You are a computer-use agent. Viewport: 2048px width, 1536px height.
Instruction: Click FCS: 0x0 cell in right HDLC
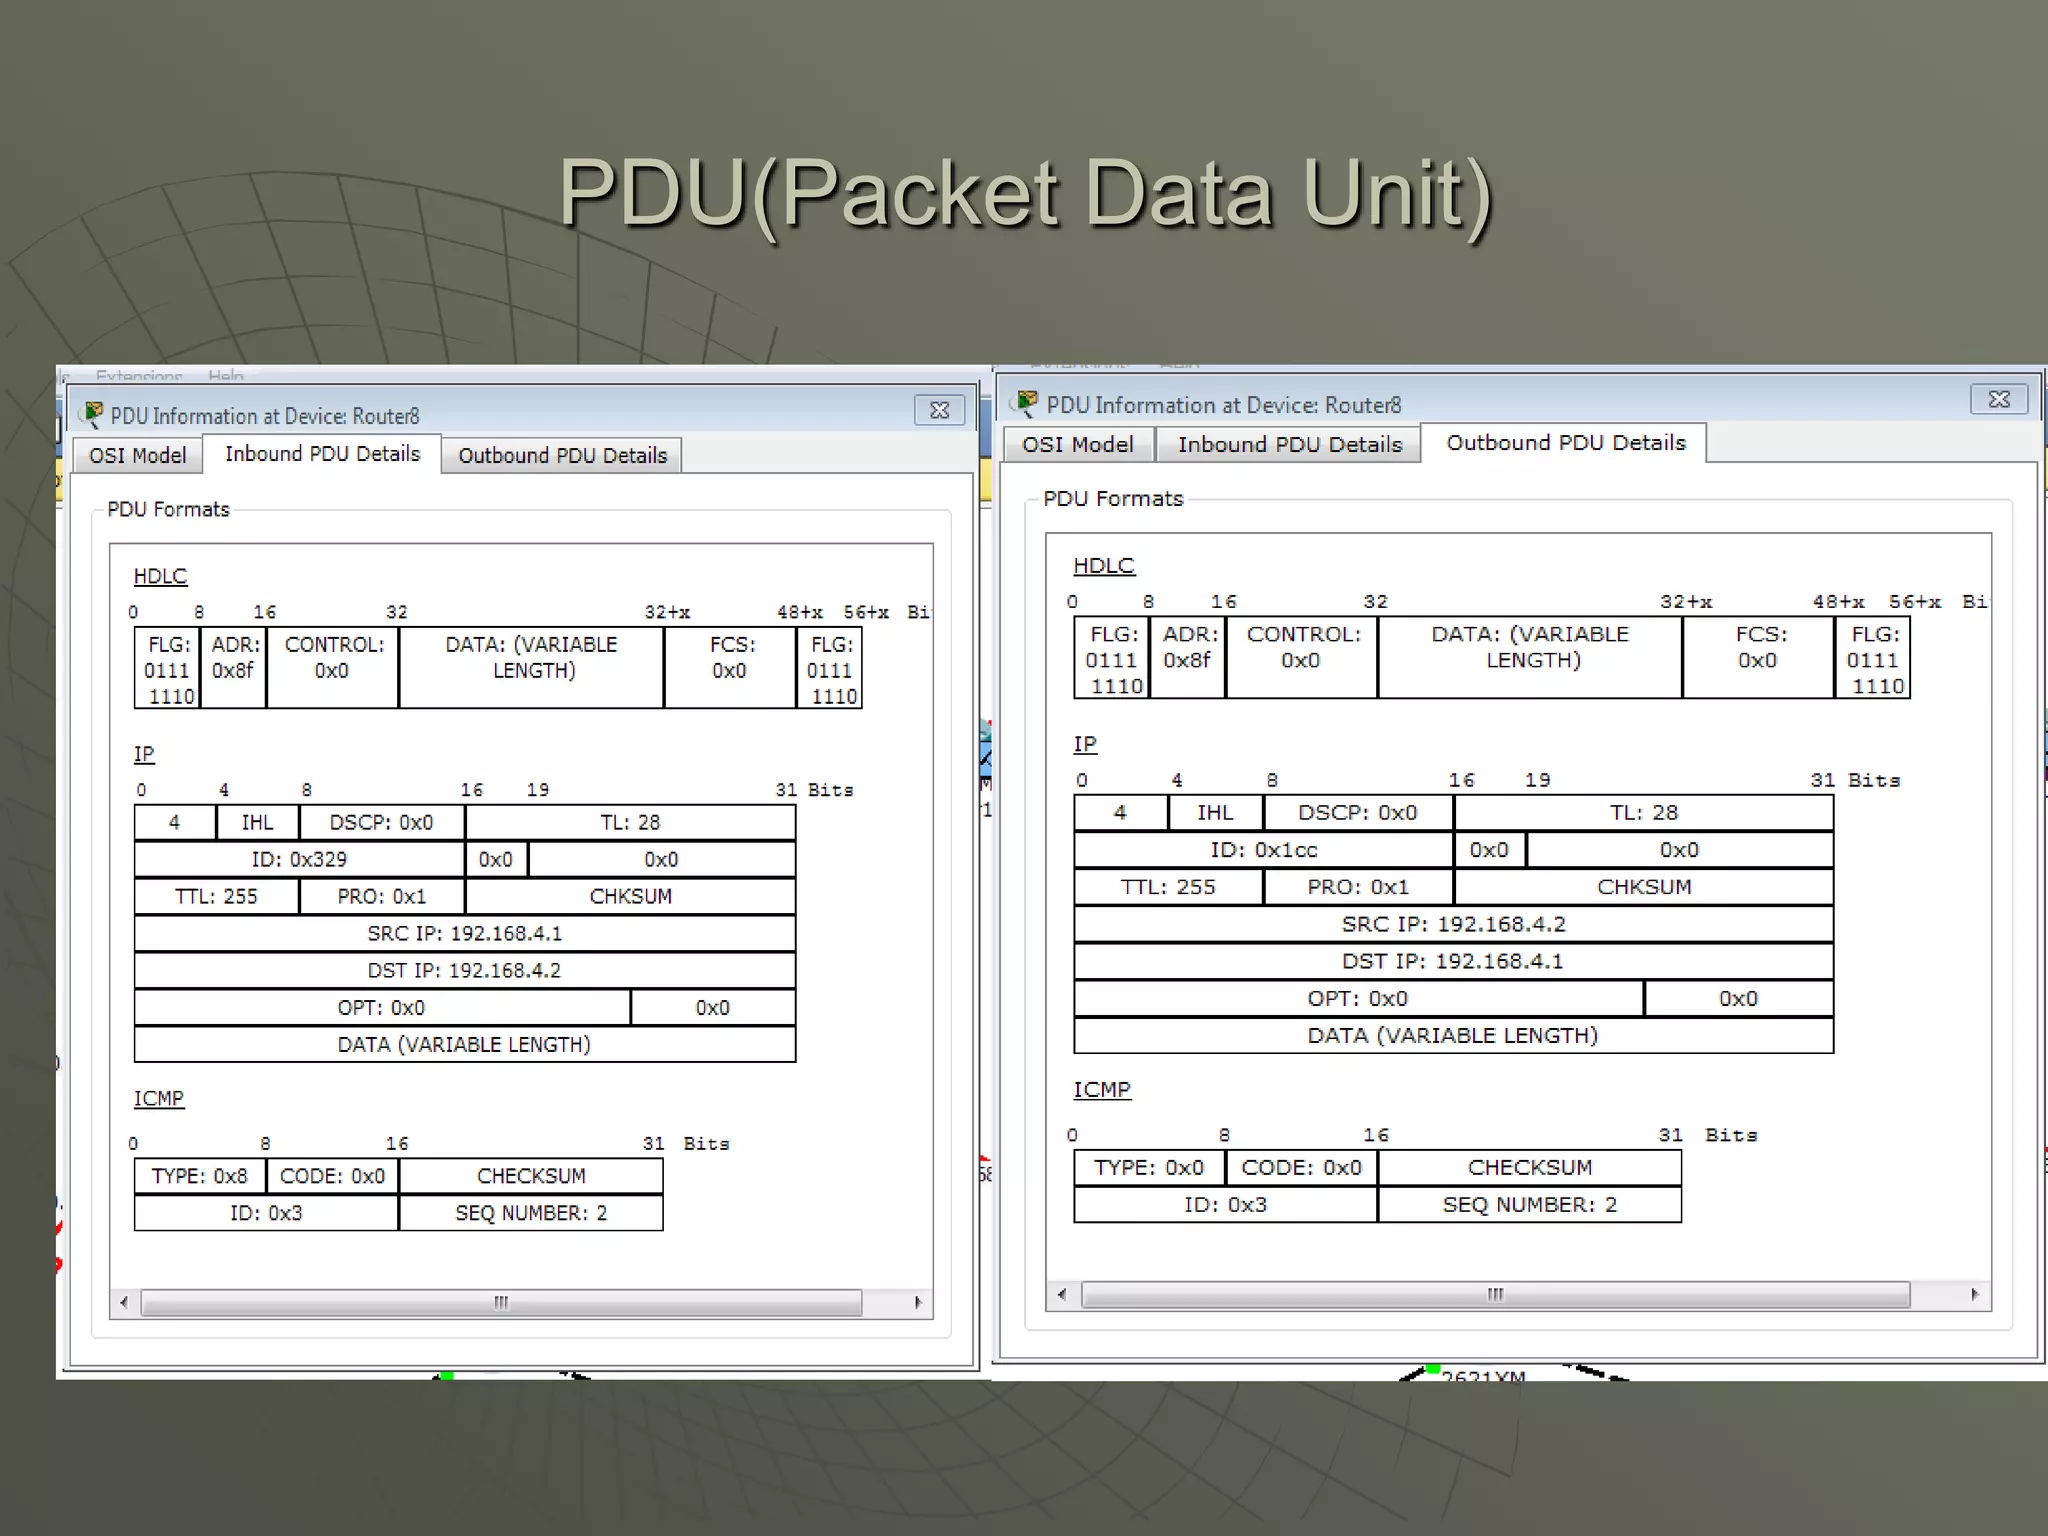(1759, 658)
